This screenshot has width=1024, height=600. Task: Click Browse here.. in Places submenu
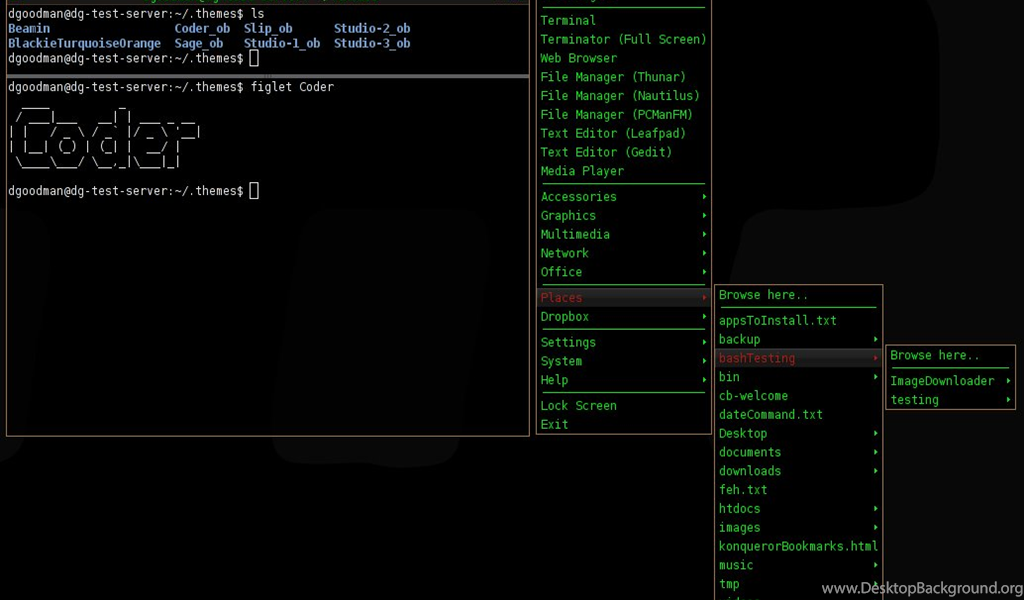pyautogui.click(x=798, y=296)
